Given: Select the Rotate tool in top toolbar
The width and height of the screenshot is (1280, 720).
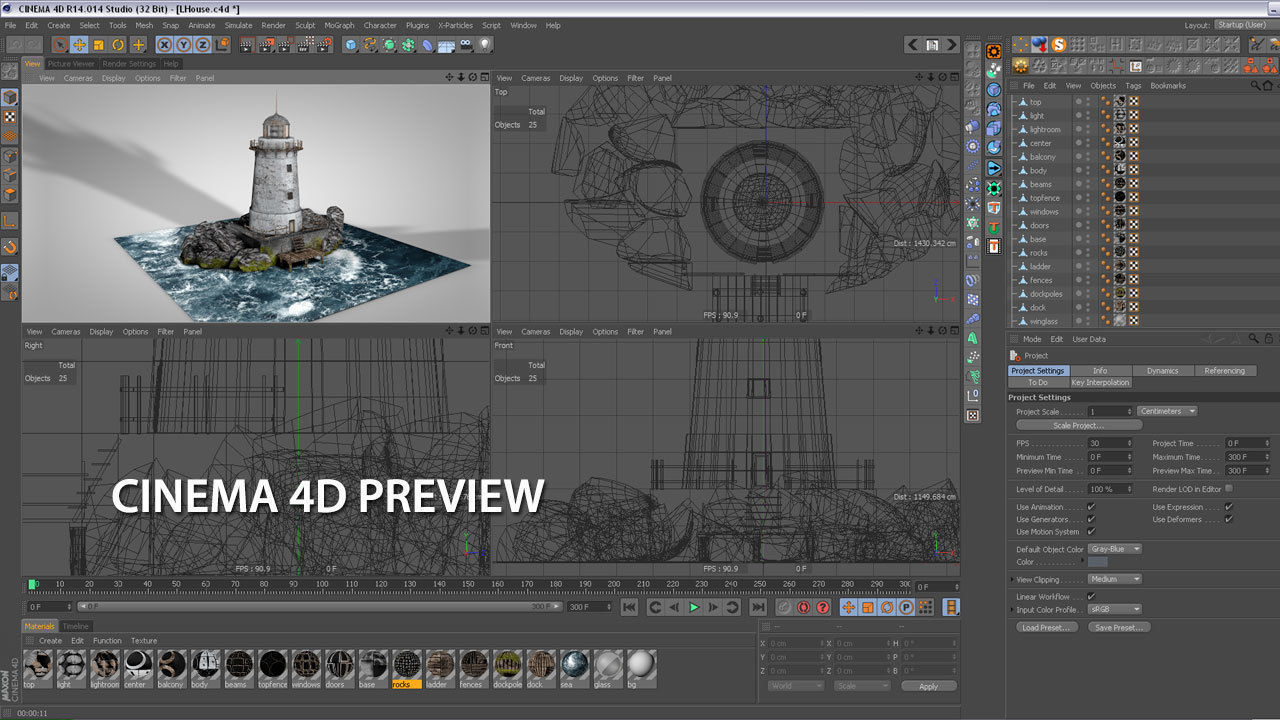Looking at the screenshot, I should 118,45.
